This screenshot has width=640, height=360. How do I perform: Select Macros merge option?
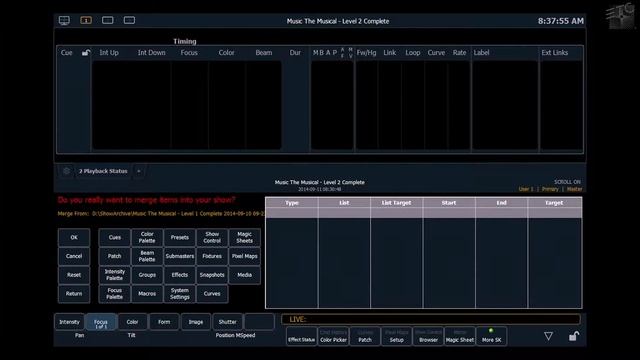147,294
